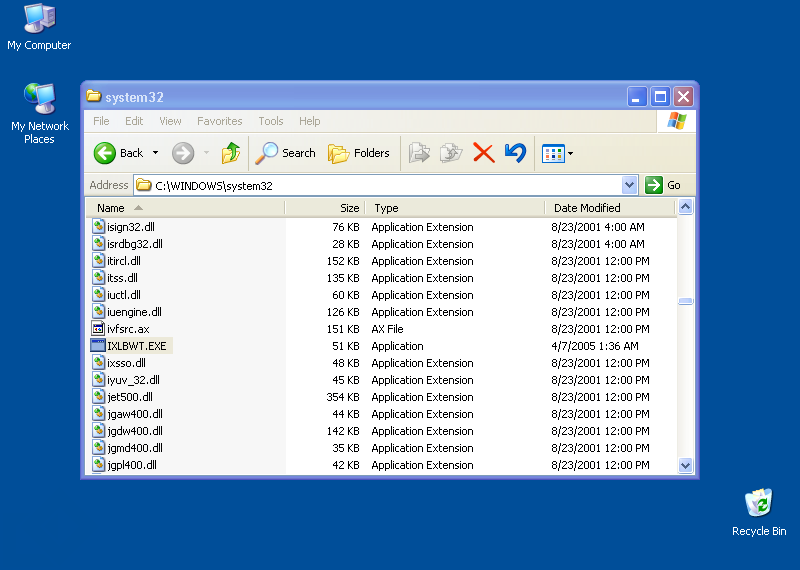Screen dimensions: 800x570
Task: Click the AX File type text
Action: pyautogui.click(x=387, y=329)
